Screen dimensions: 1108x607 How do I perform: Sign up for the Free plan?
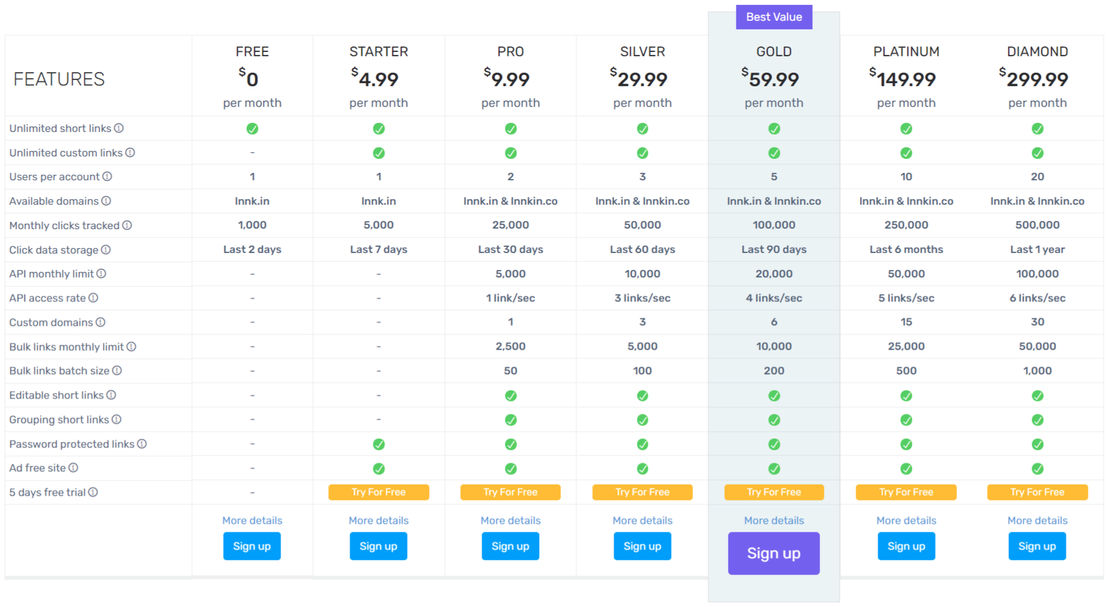coord(252,546)
